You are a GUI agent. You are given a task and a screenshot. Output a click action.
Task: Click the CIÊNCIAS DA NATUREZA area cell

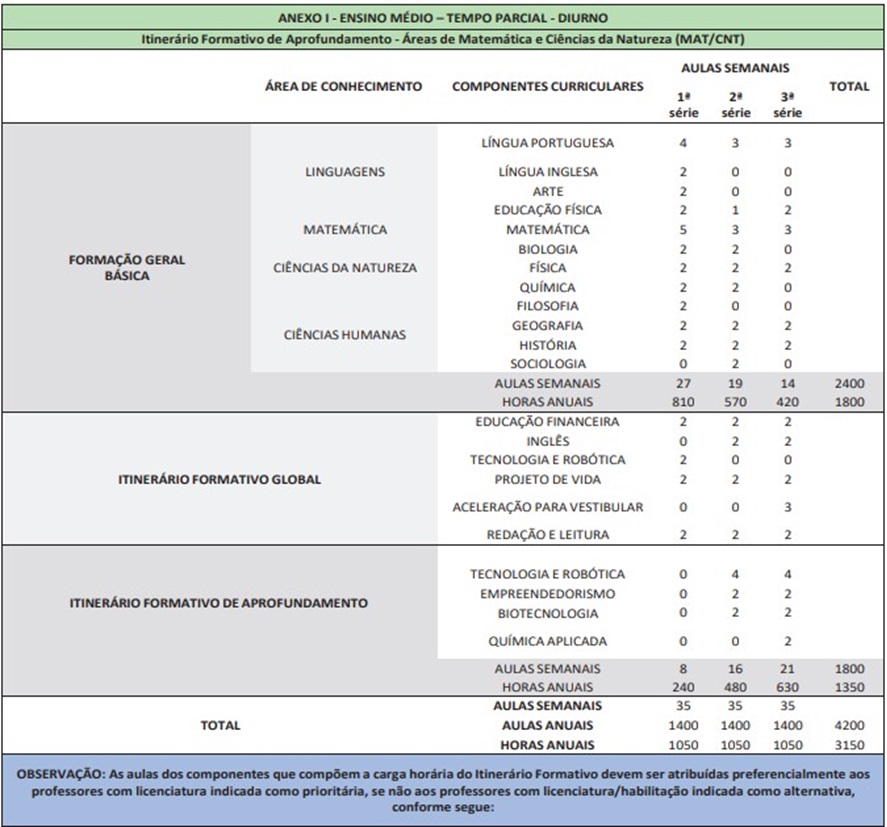tap(344, 268)
